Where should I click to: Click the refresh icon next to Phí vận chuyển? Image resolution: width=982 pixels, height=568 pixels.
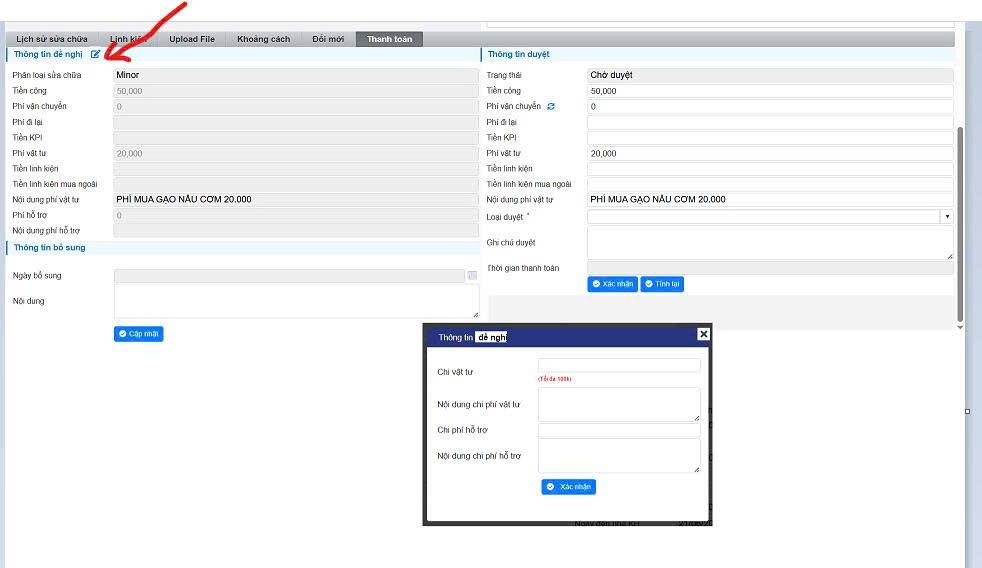(550, 106)
